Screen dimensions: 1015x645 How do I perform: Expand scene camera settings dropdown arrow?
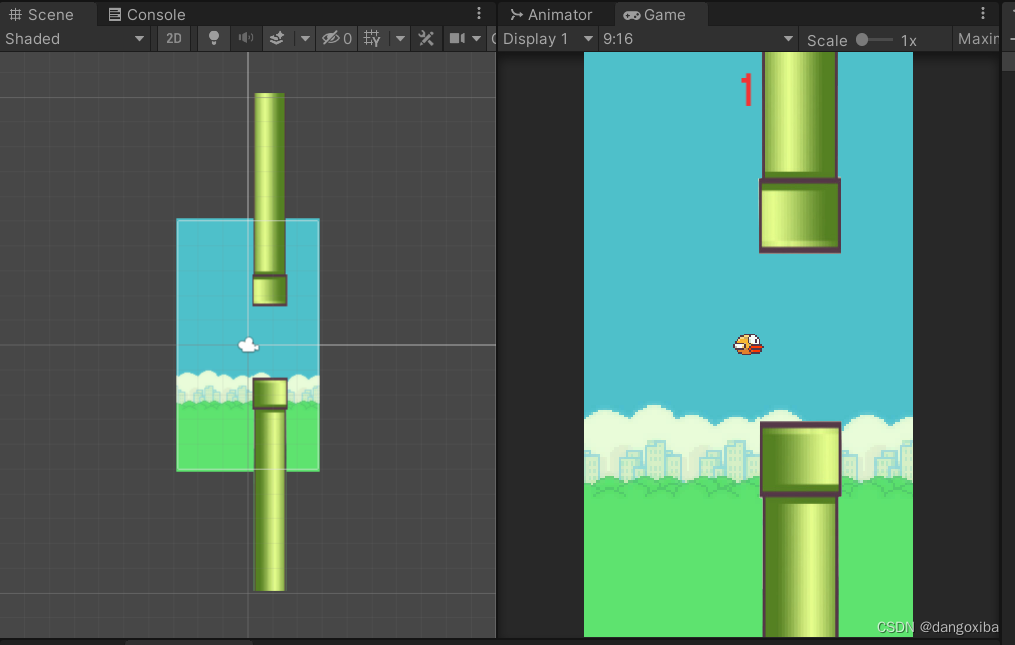(476, 39)
